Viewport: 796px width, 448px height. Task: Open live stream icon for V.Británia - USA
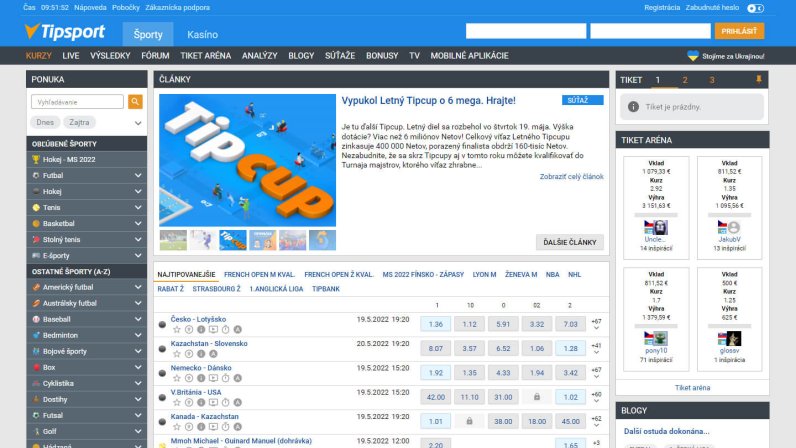213,402
